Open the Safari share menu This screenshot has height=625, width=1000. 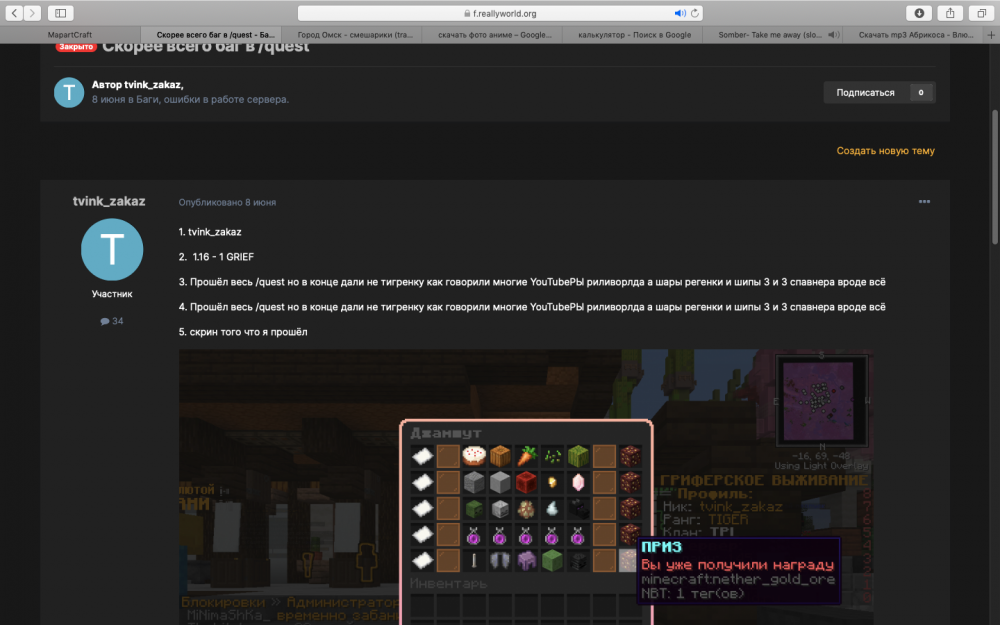click(x=950, y=13)
